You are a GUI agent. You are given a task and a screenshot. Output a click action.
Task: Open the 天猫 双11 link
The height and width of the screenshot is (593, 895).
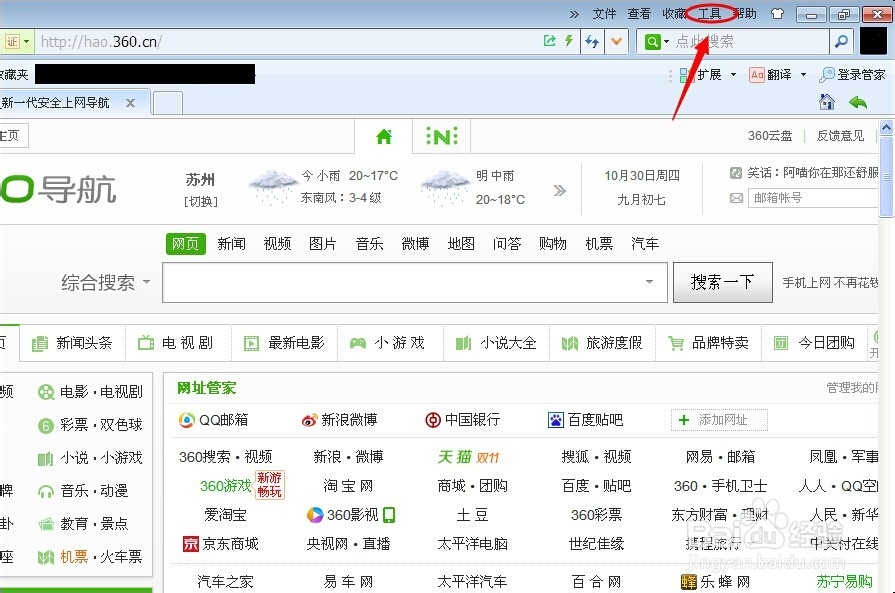(469, 457)
